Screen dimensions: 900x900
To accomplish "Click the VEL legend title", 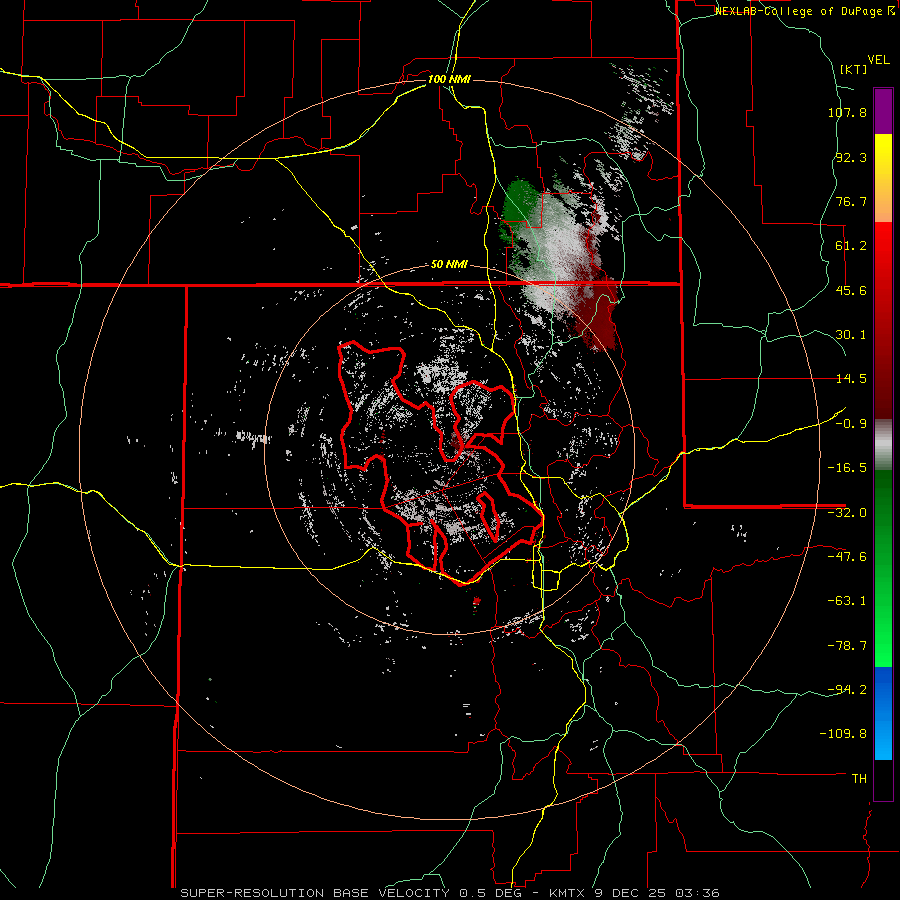I will coord(878,60).
